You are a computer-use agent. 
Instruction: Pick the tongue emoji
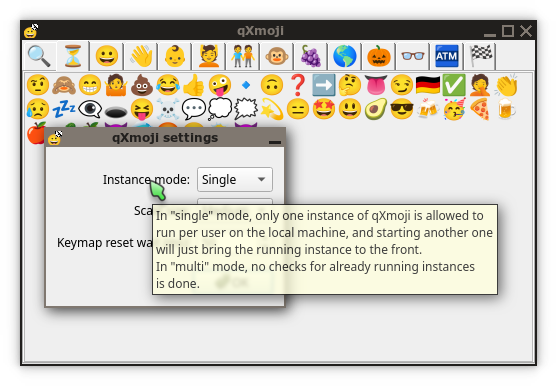tap(376, 85)
